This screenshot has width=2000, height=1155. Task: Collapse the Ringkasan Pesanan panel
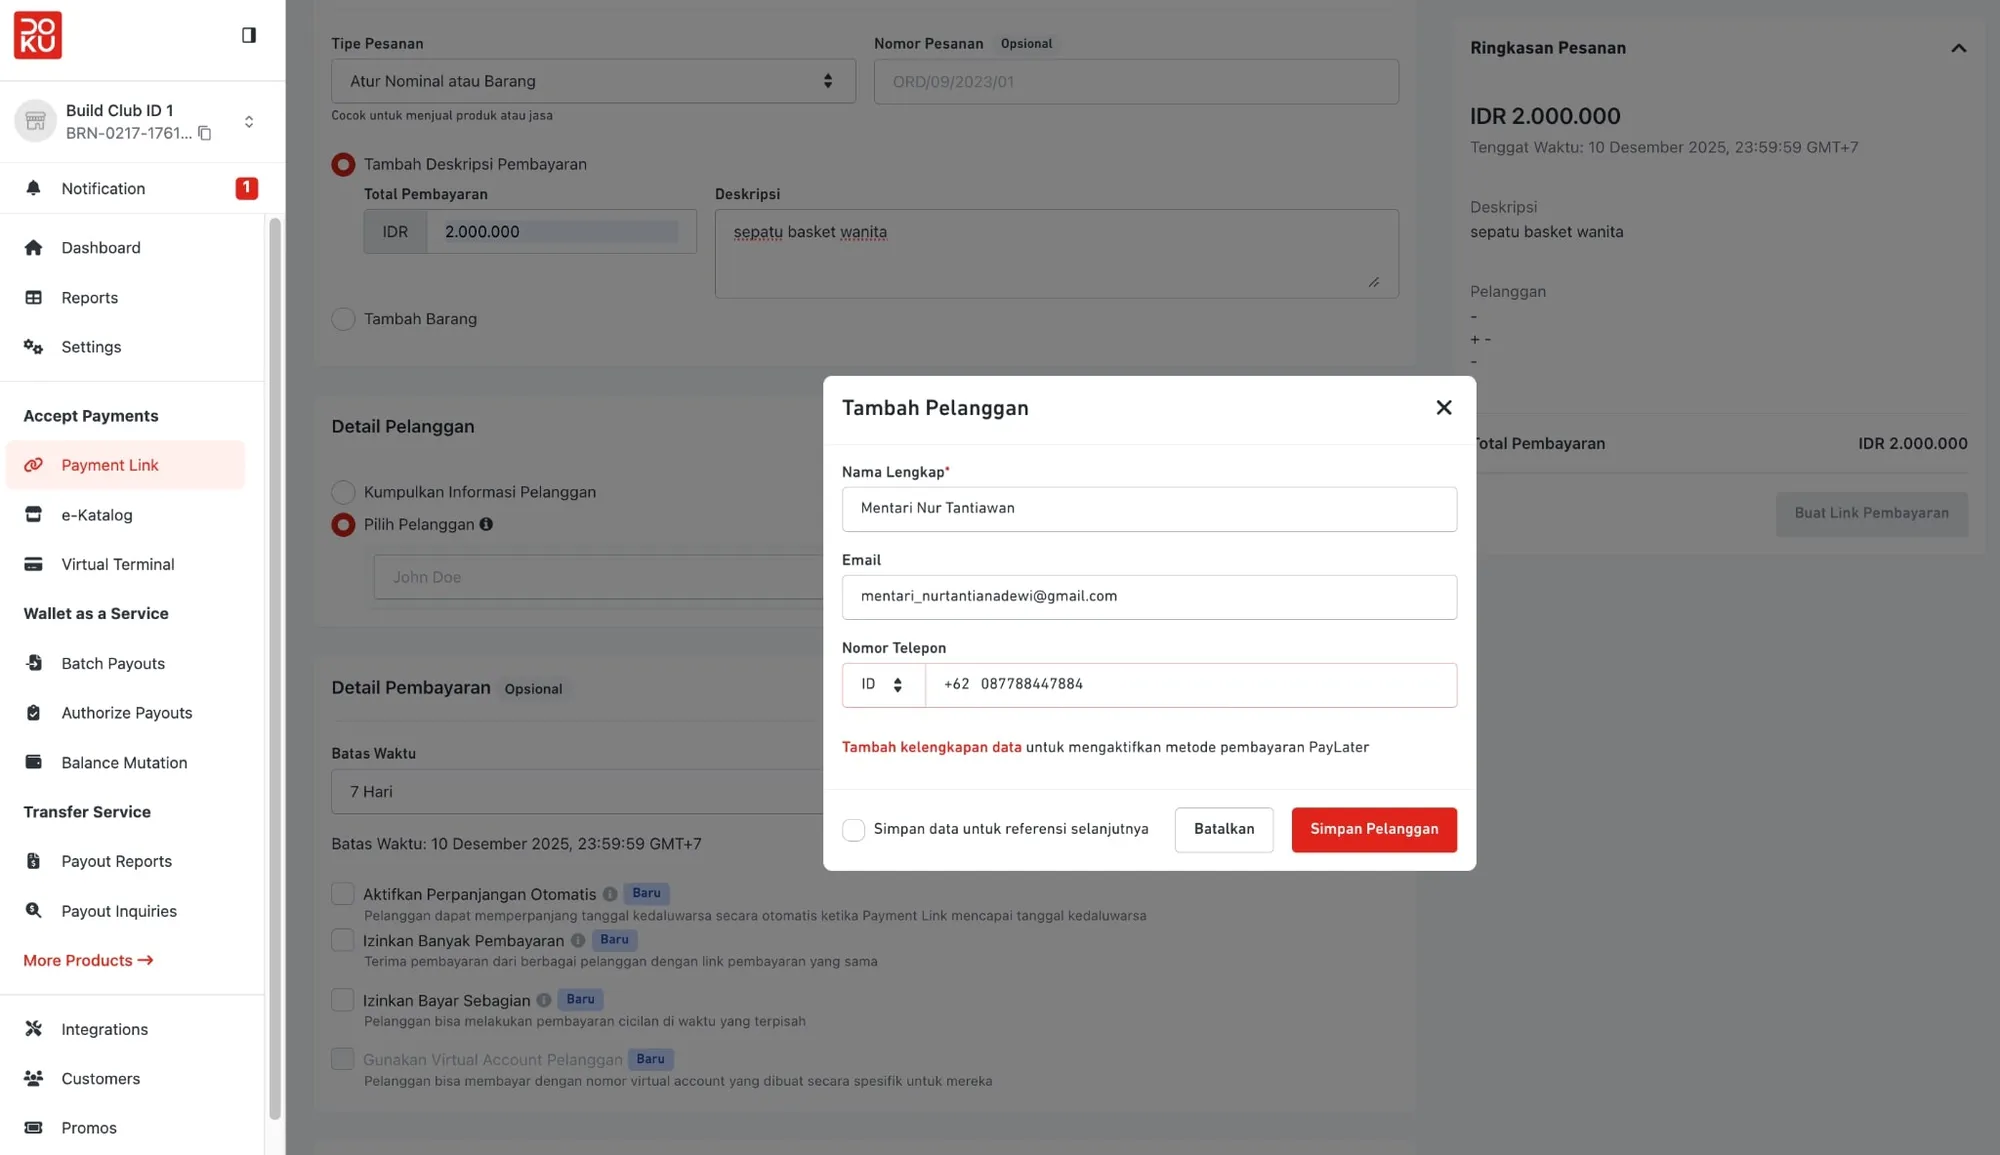1958,48
